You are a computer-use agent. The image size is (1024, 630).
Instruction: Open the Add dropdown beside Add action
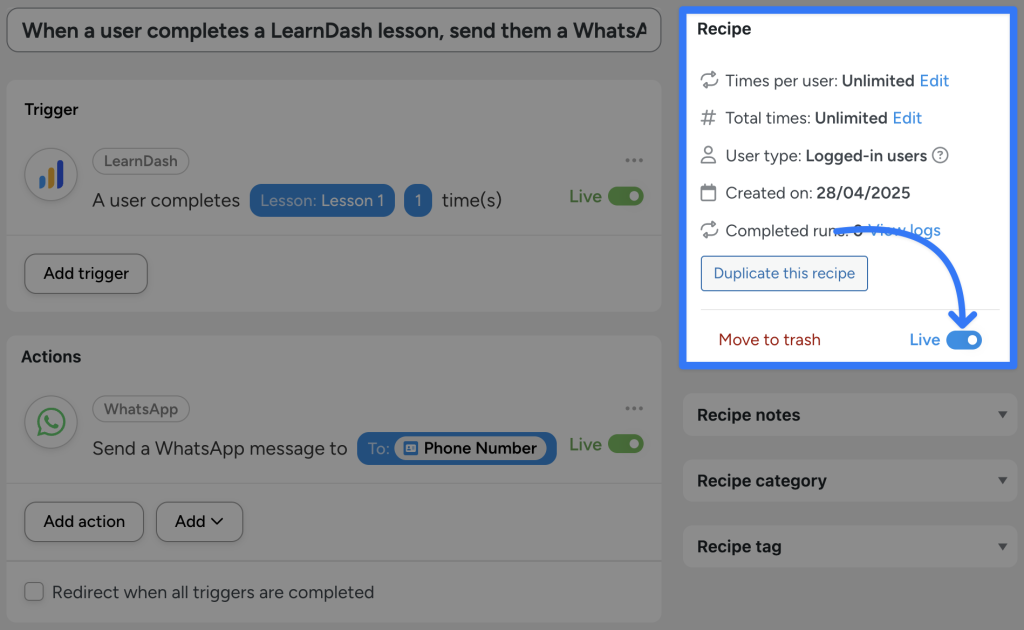198,521
